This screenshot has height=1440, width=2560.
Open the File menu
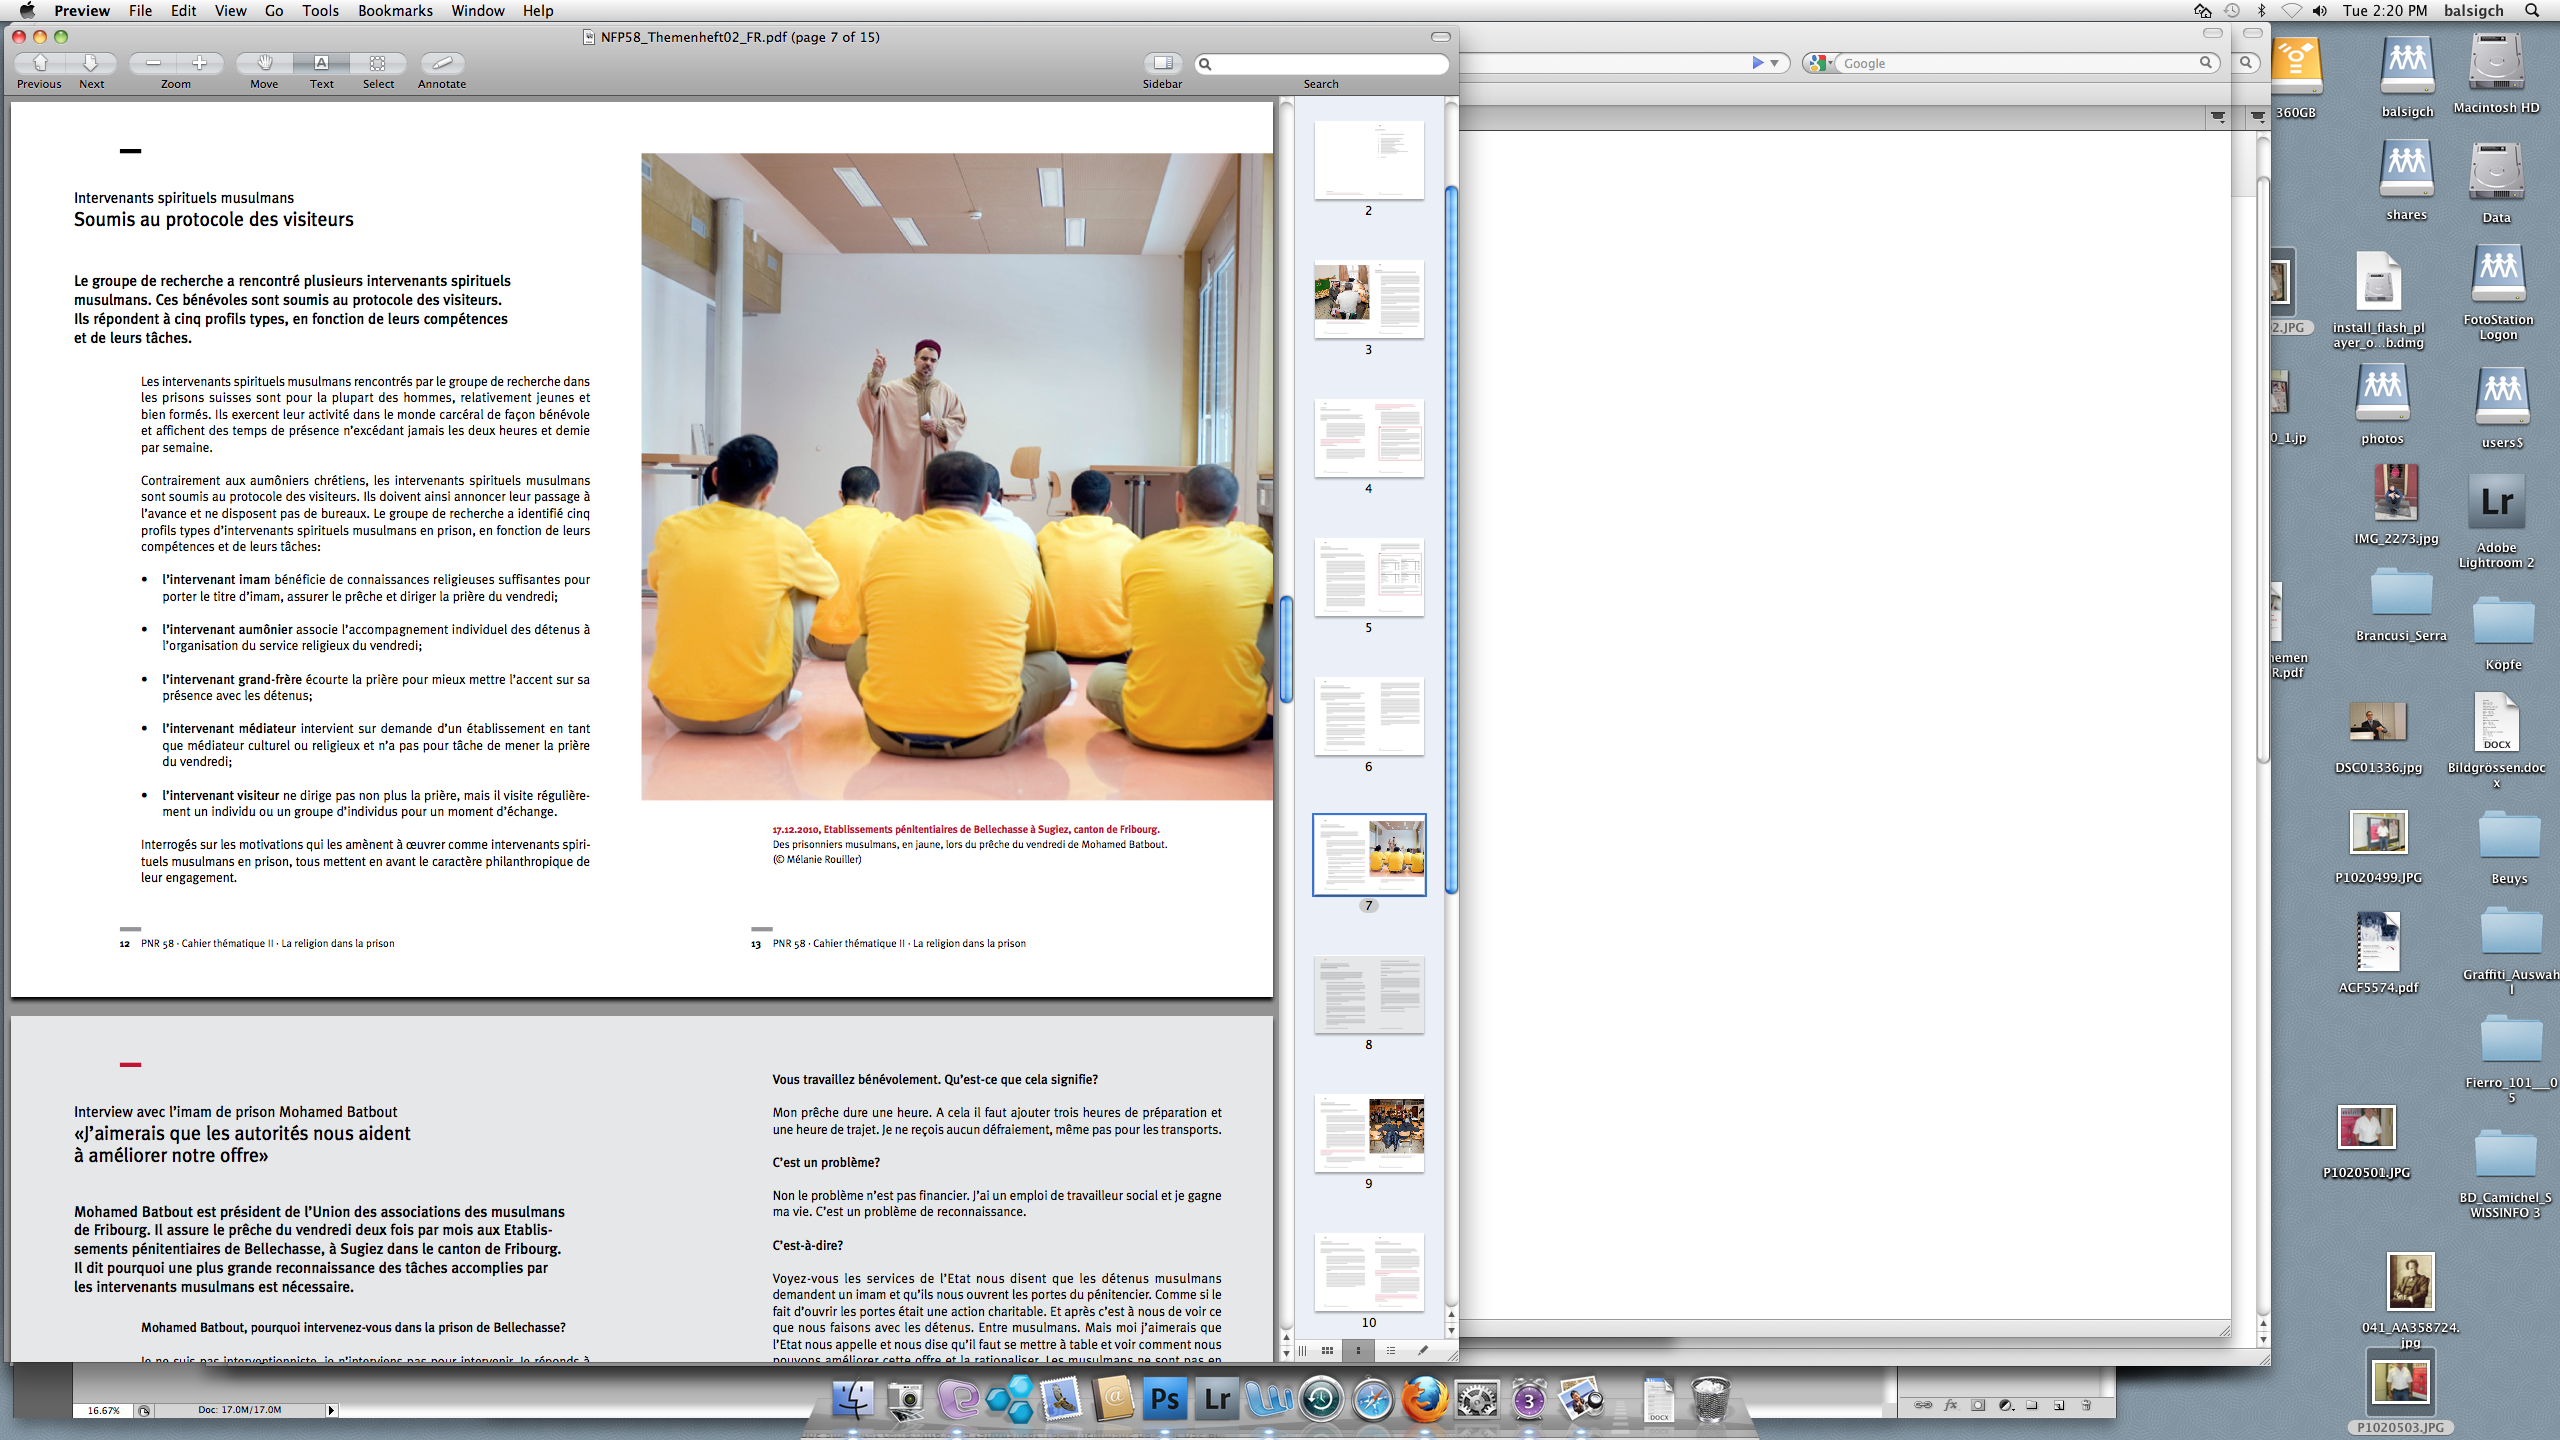(x=140, y=11)
